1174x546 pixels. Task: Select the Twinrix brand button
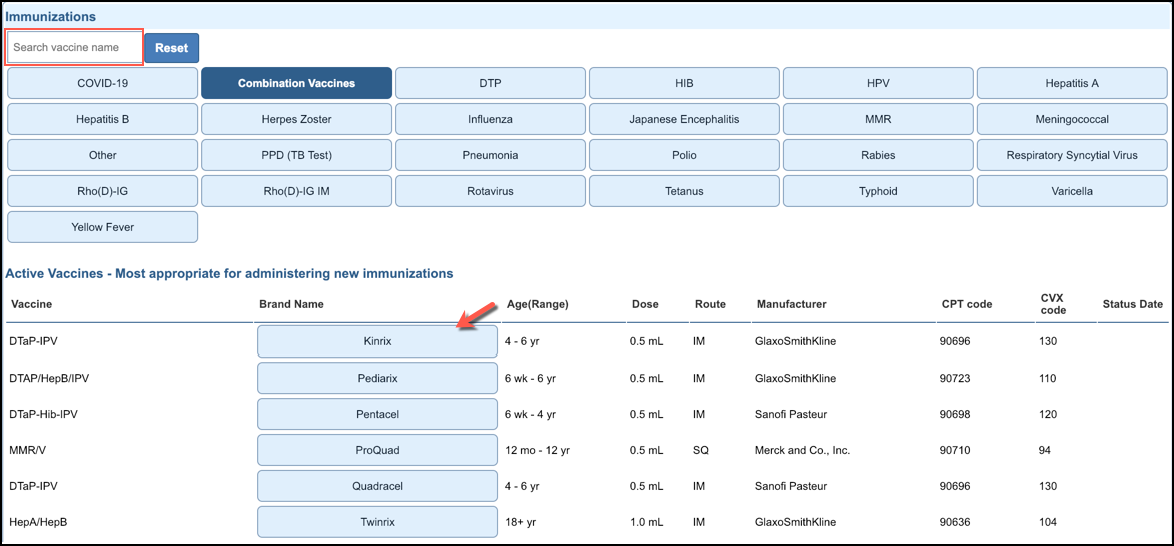(377, 522)
